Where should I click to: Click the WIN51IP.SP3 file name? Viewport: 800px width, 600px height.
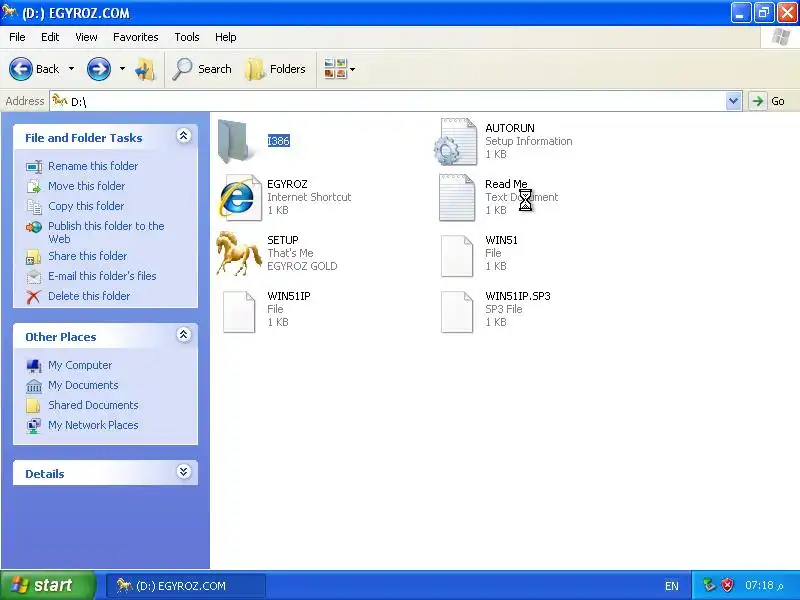coord(518,296)
